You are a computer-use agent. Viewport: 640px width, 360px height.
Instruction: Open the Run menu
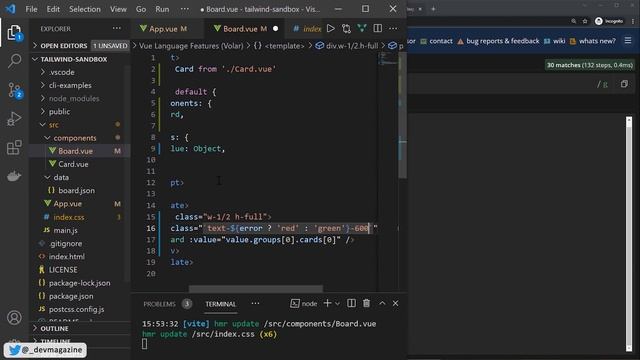point(162,9)
